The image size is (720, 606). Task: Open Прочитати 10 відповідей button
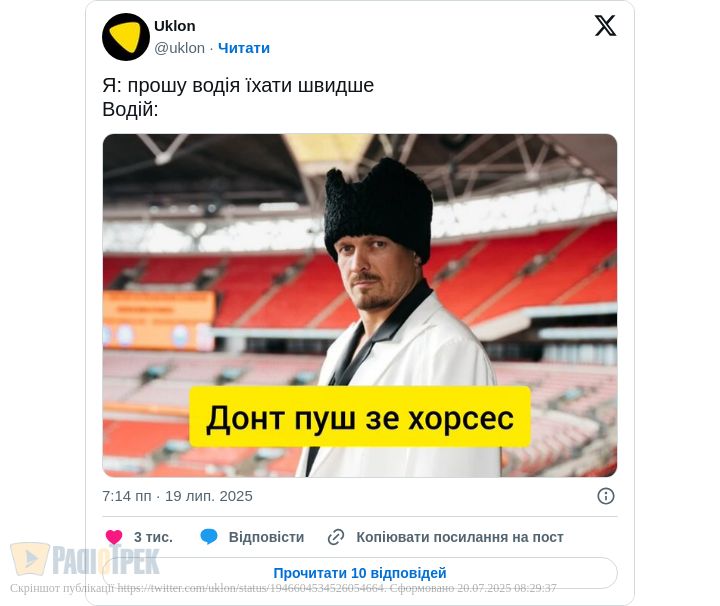point(360,573)
